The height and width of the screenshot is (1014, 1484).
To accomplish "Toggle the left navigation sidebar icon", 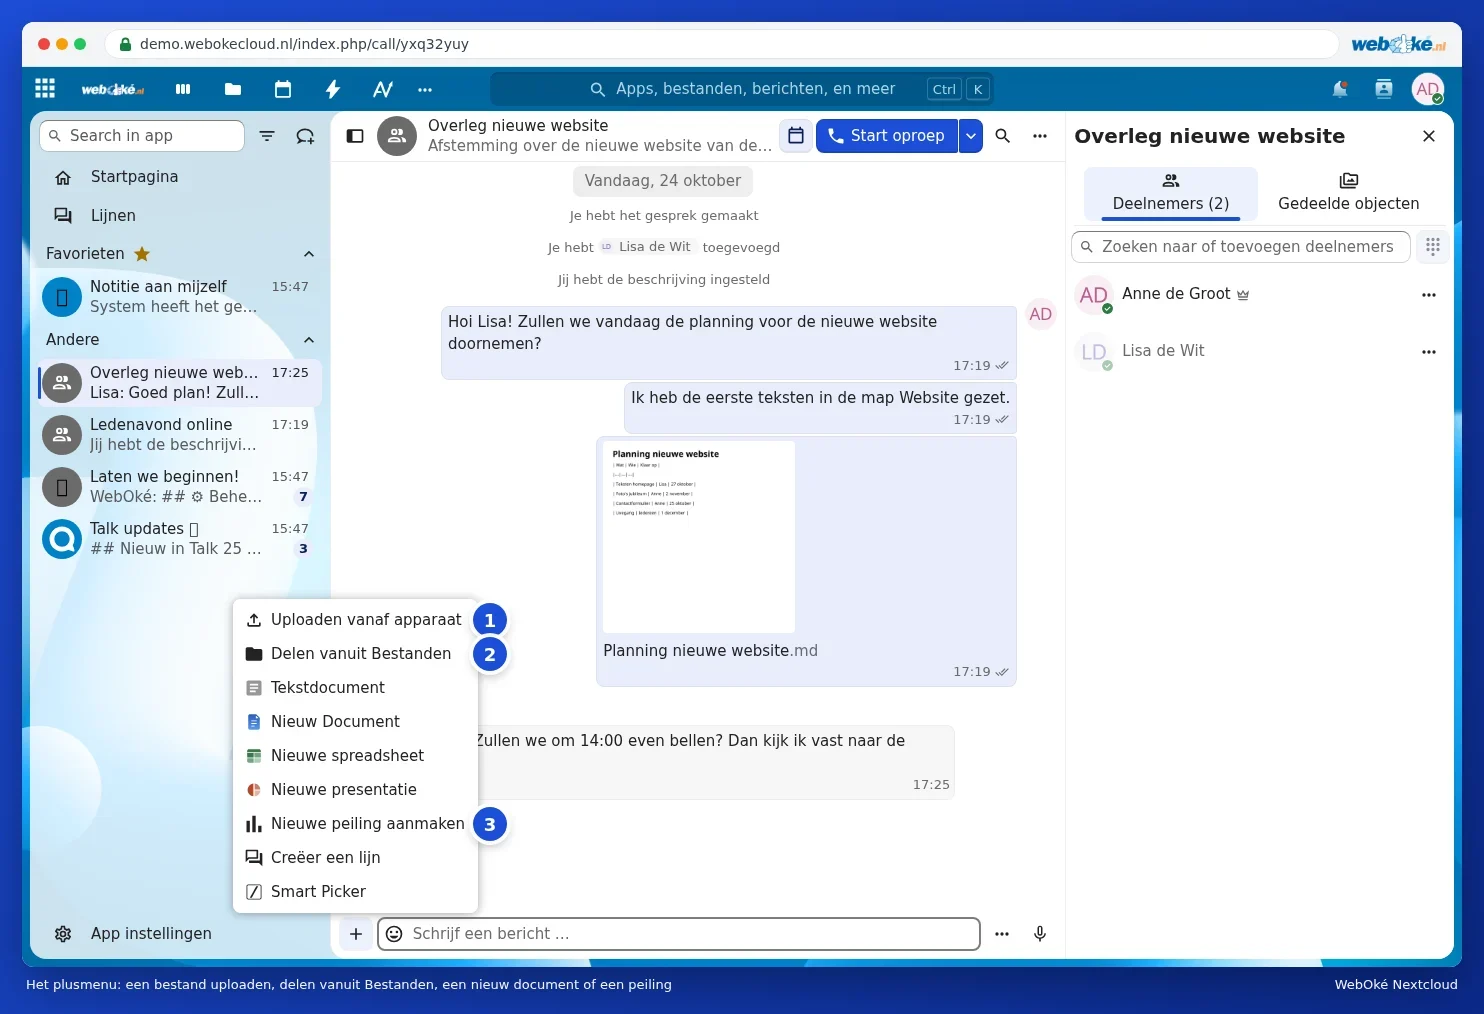I will tap(355, 136).
